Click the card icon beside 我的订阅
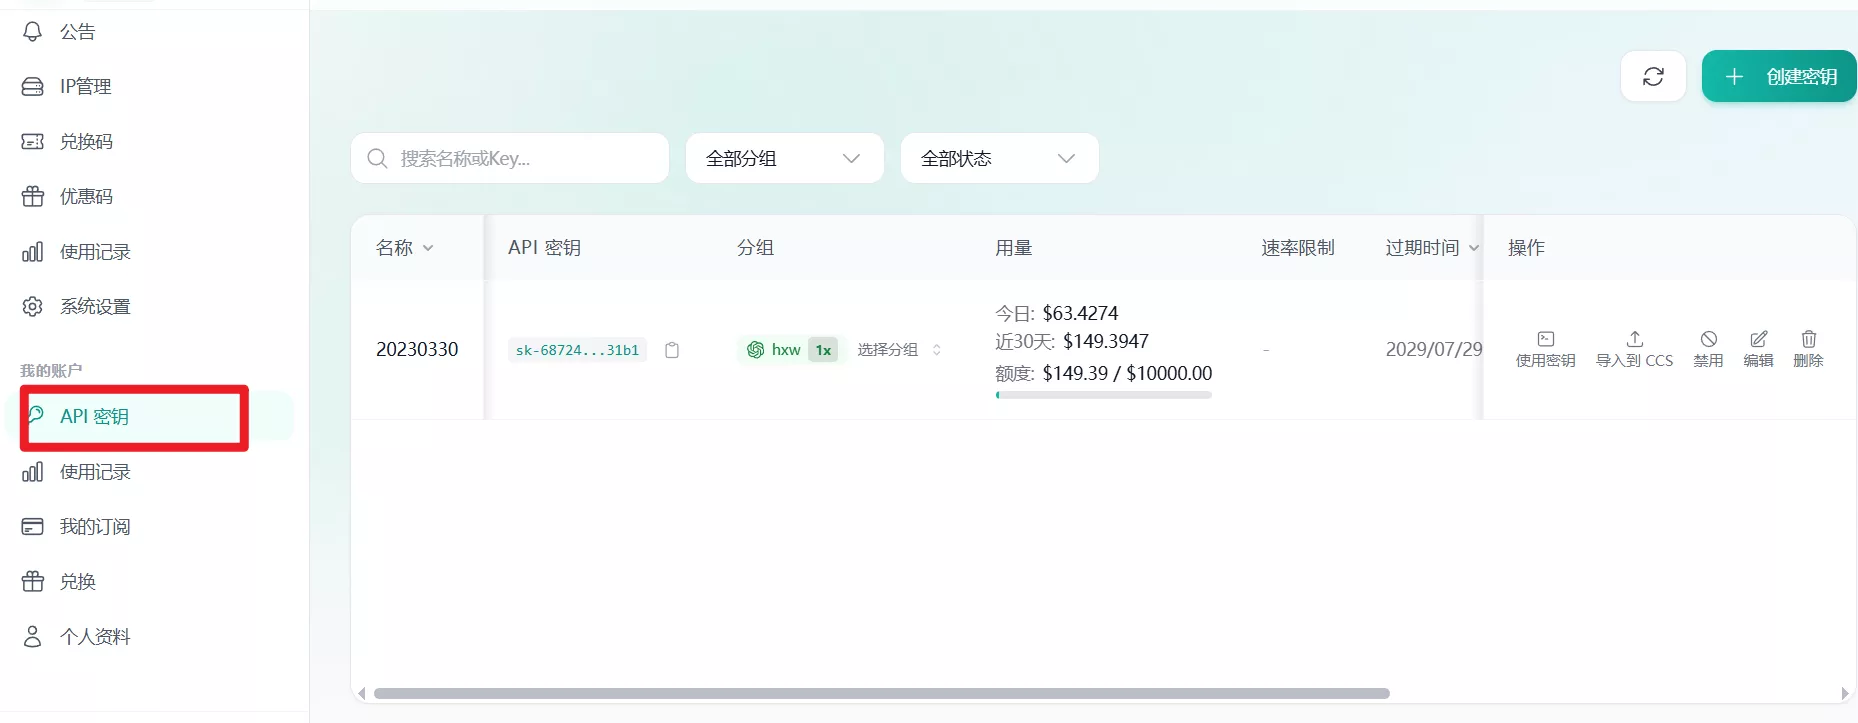Viewport: 1858px width, 723px height. [33, 527]
